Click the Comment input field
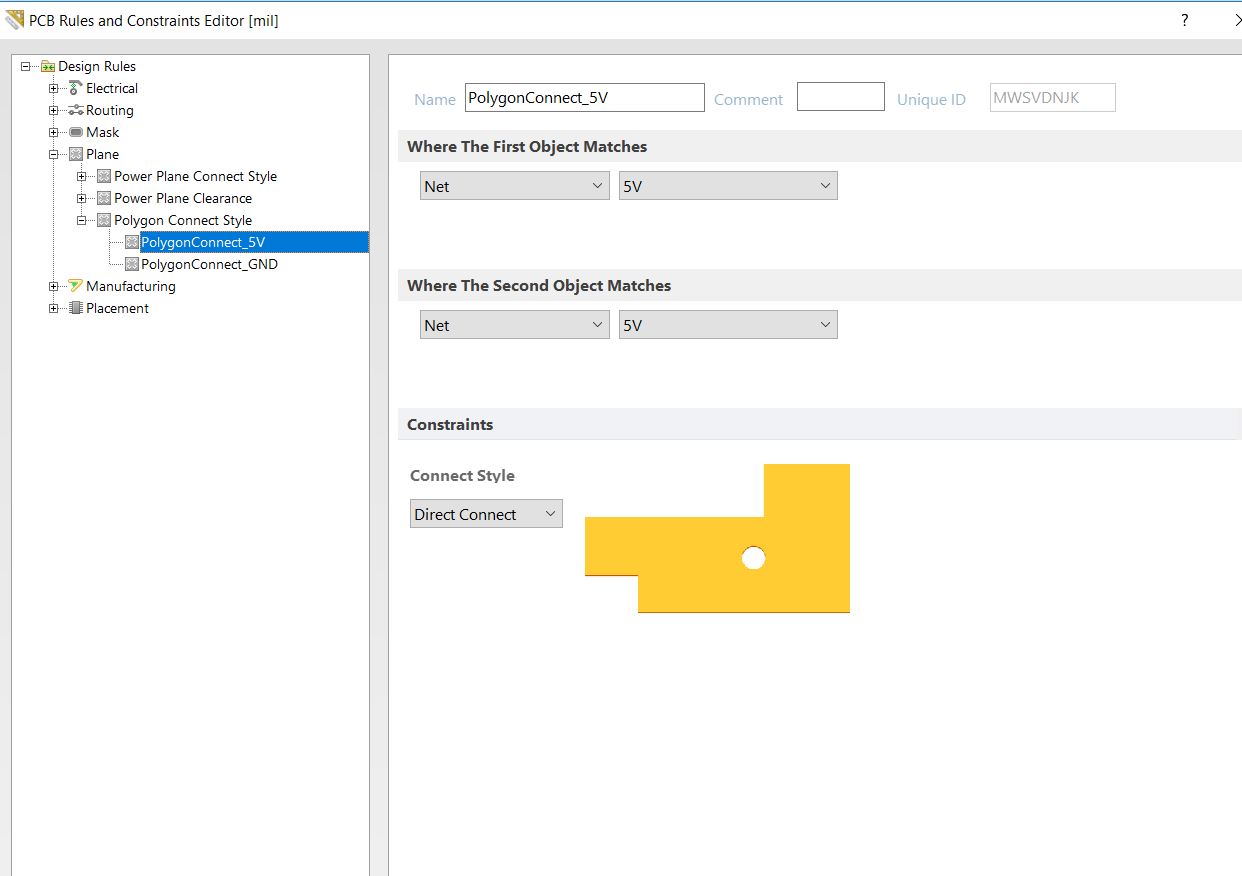This screenshot has height=876, width=1242. pos(841,97)
